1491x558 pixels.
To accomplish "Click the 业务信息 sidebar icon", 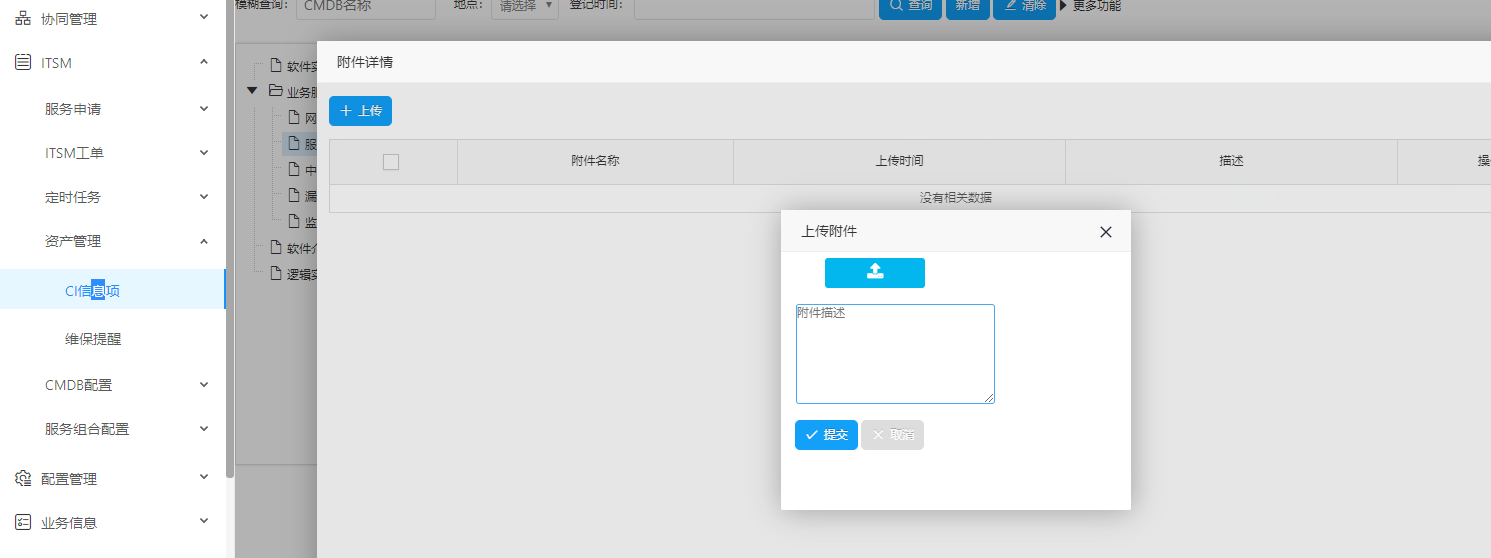I will click(23, 523).
